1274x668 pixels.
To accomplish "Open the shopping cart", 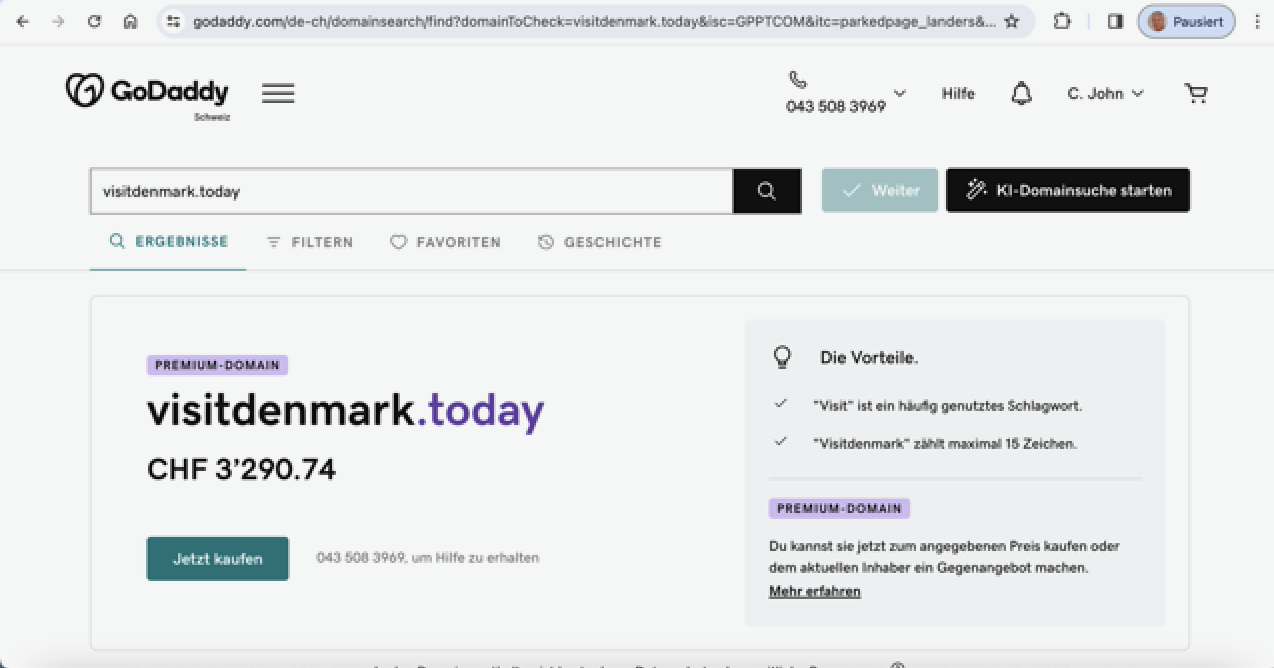I will pyautogui.click(x=1195, y=93).
